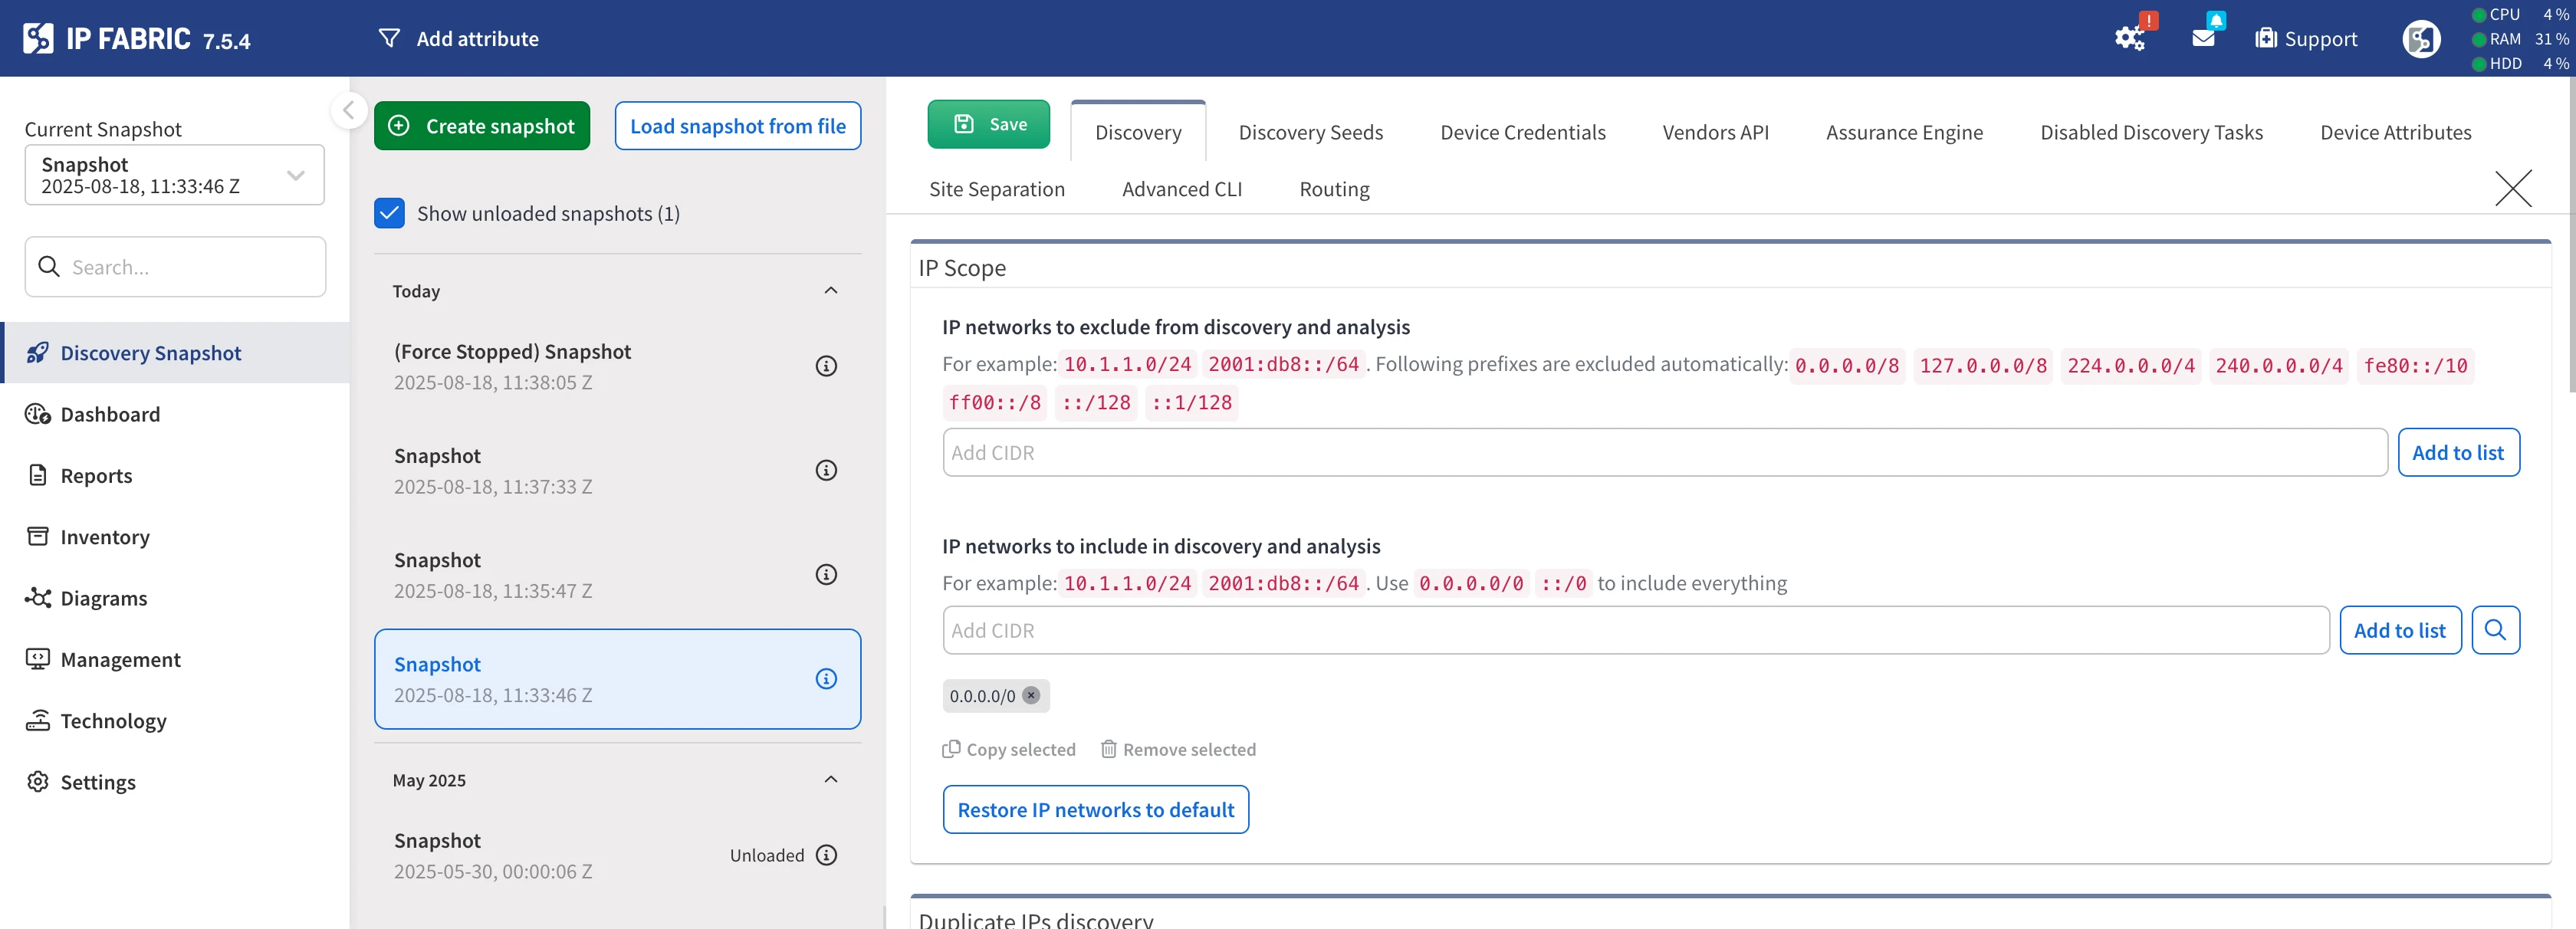This screenshot has height=929, width=2576.
Task: Click the user avatar icon
Action: [x=2420, y=39]
